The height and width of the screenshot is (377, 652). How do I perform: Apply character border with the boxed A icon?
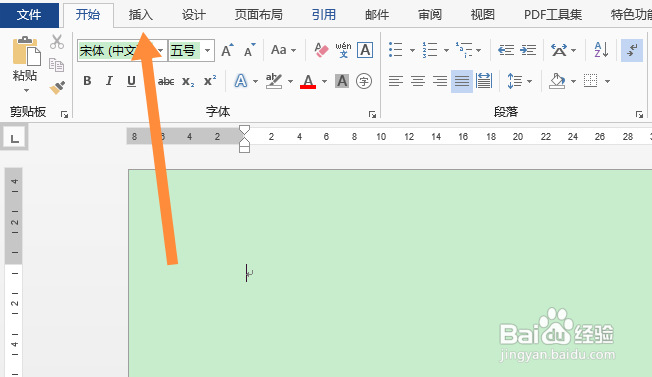pos(365,50)
